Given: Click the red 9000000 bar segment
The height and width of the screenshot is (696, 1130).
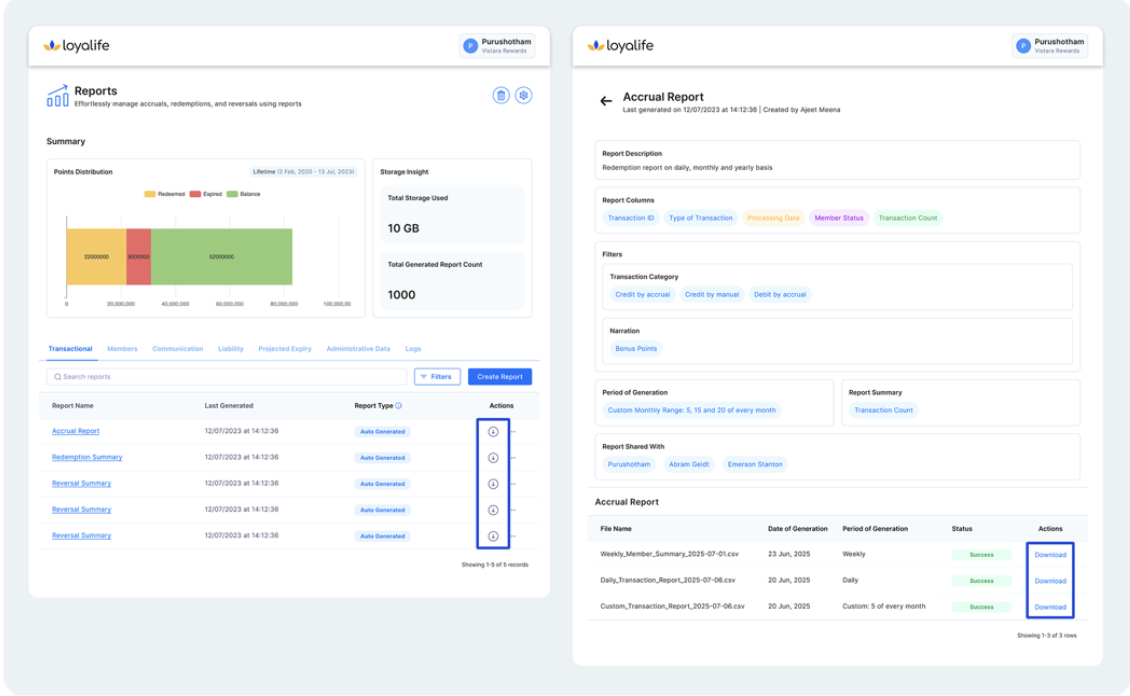Looking at the screenshot, I should point(138,256).
